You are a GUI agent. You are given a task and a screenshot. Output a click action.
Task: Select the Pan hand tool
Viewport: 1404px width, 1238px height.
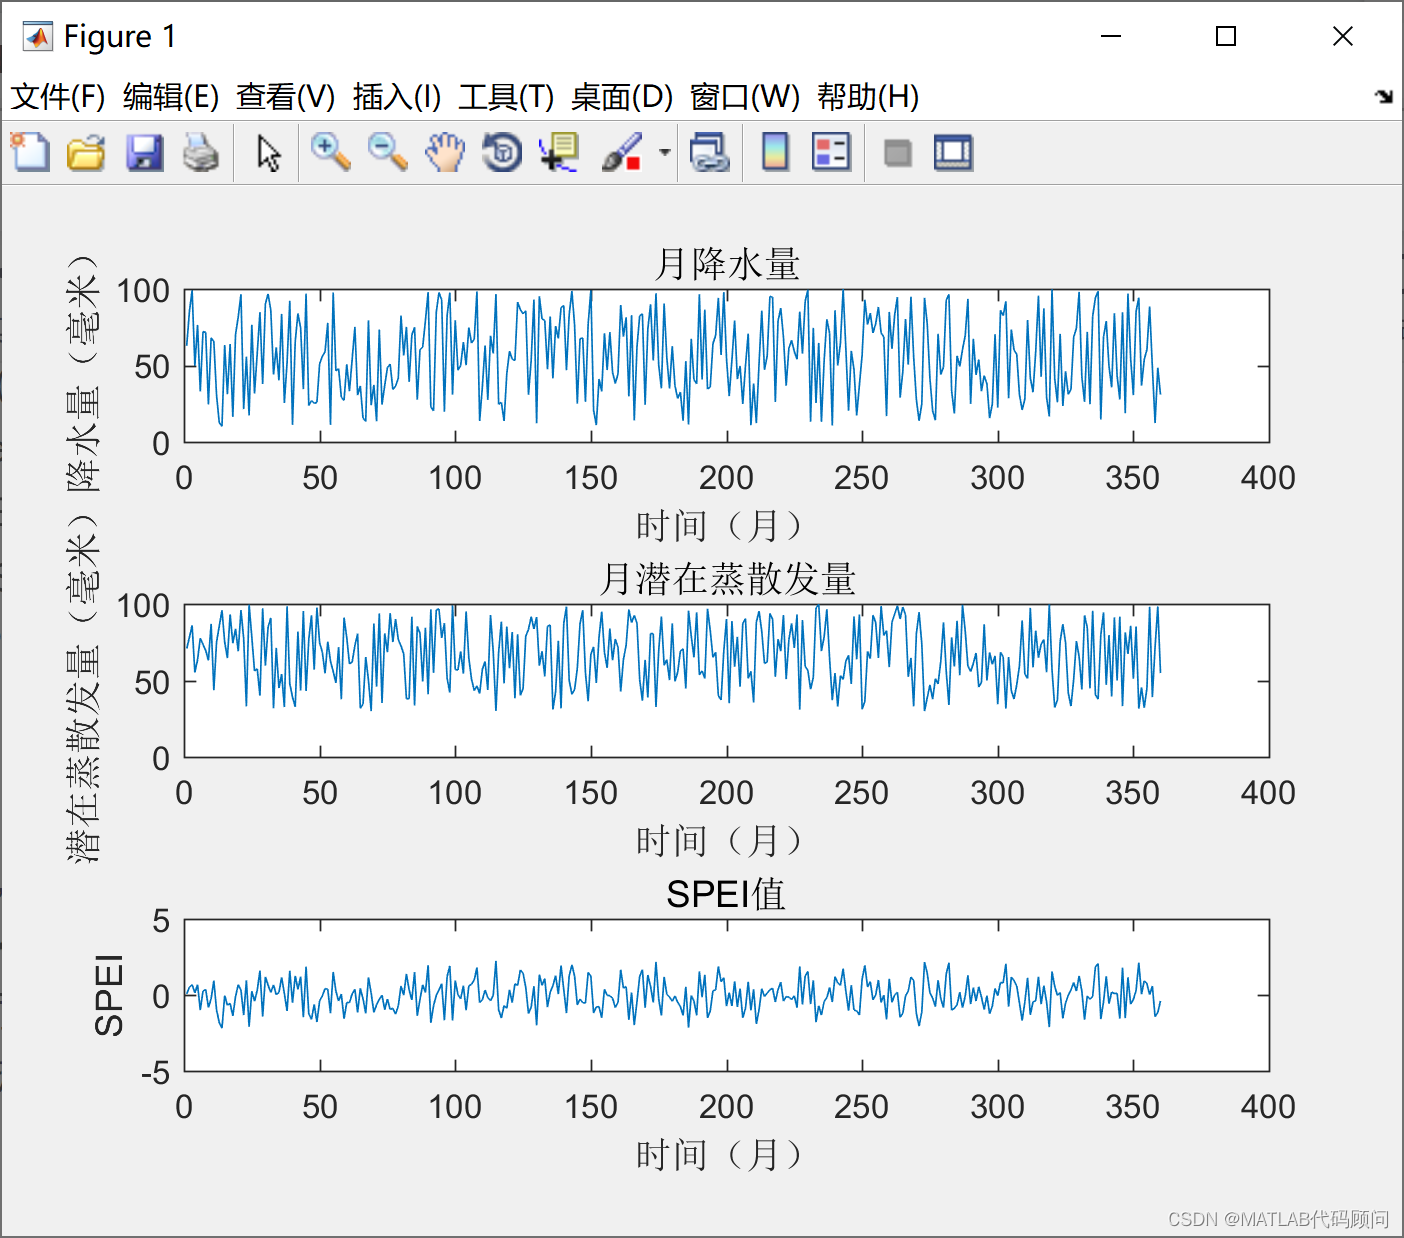coord(445,153)
